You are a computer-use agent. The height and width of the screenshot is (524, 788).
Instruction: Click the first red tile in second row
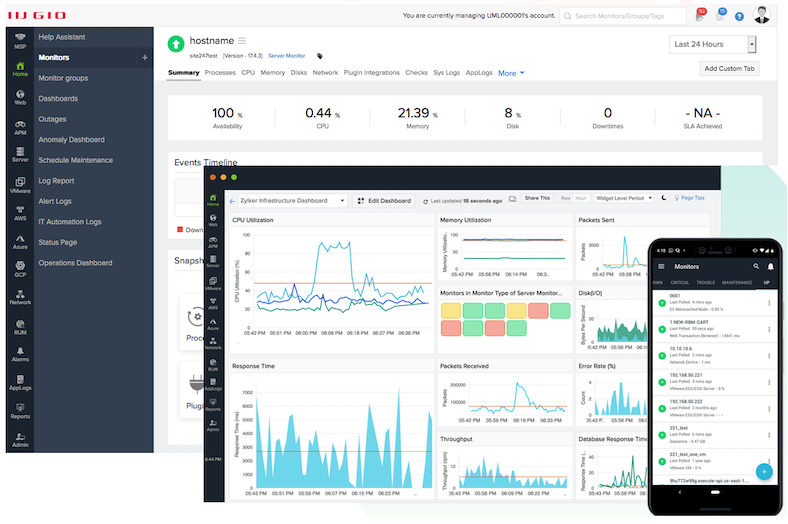click(x=451, y=328)
